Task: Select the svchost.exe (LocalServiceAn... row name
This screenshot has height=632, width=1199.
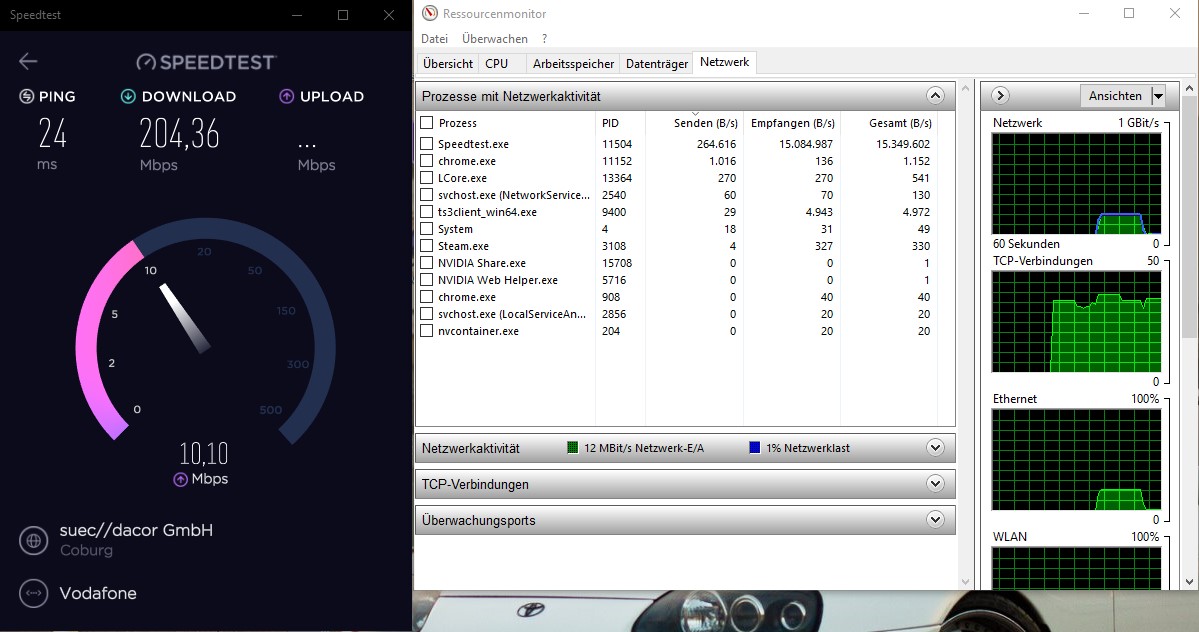Action: (x=512, y=314)
